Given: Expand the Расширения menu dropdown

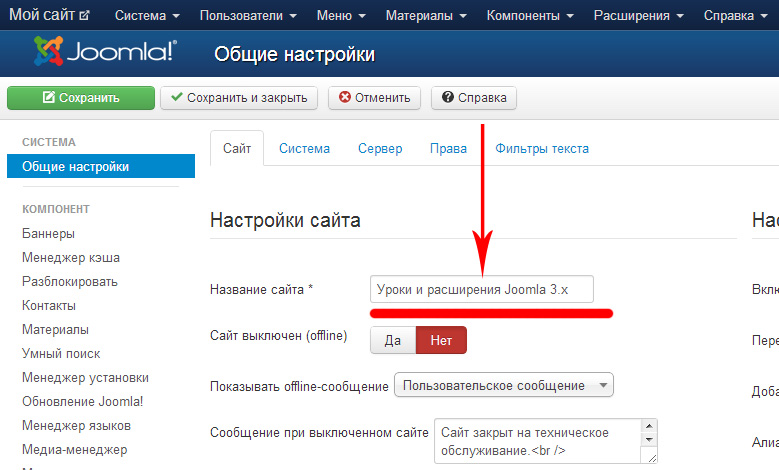Looking at the screenshot, I should [638, 16].
